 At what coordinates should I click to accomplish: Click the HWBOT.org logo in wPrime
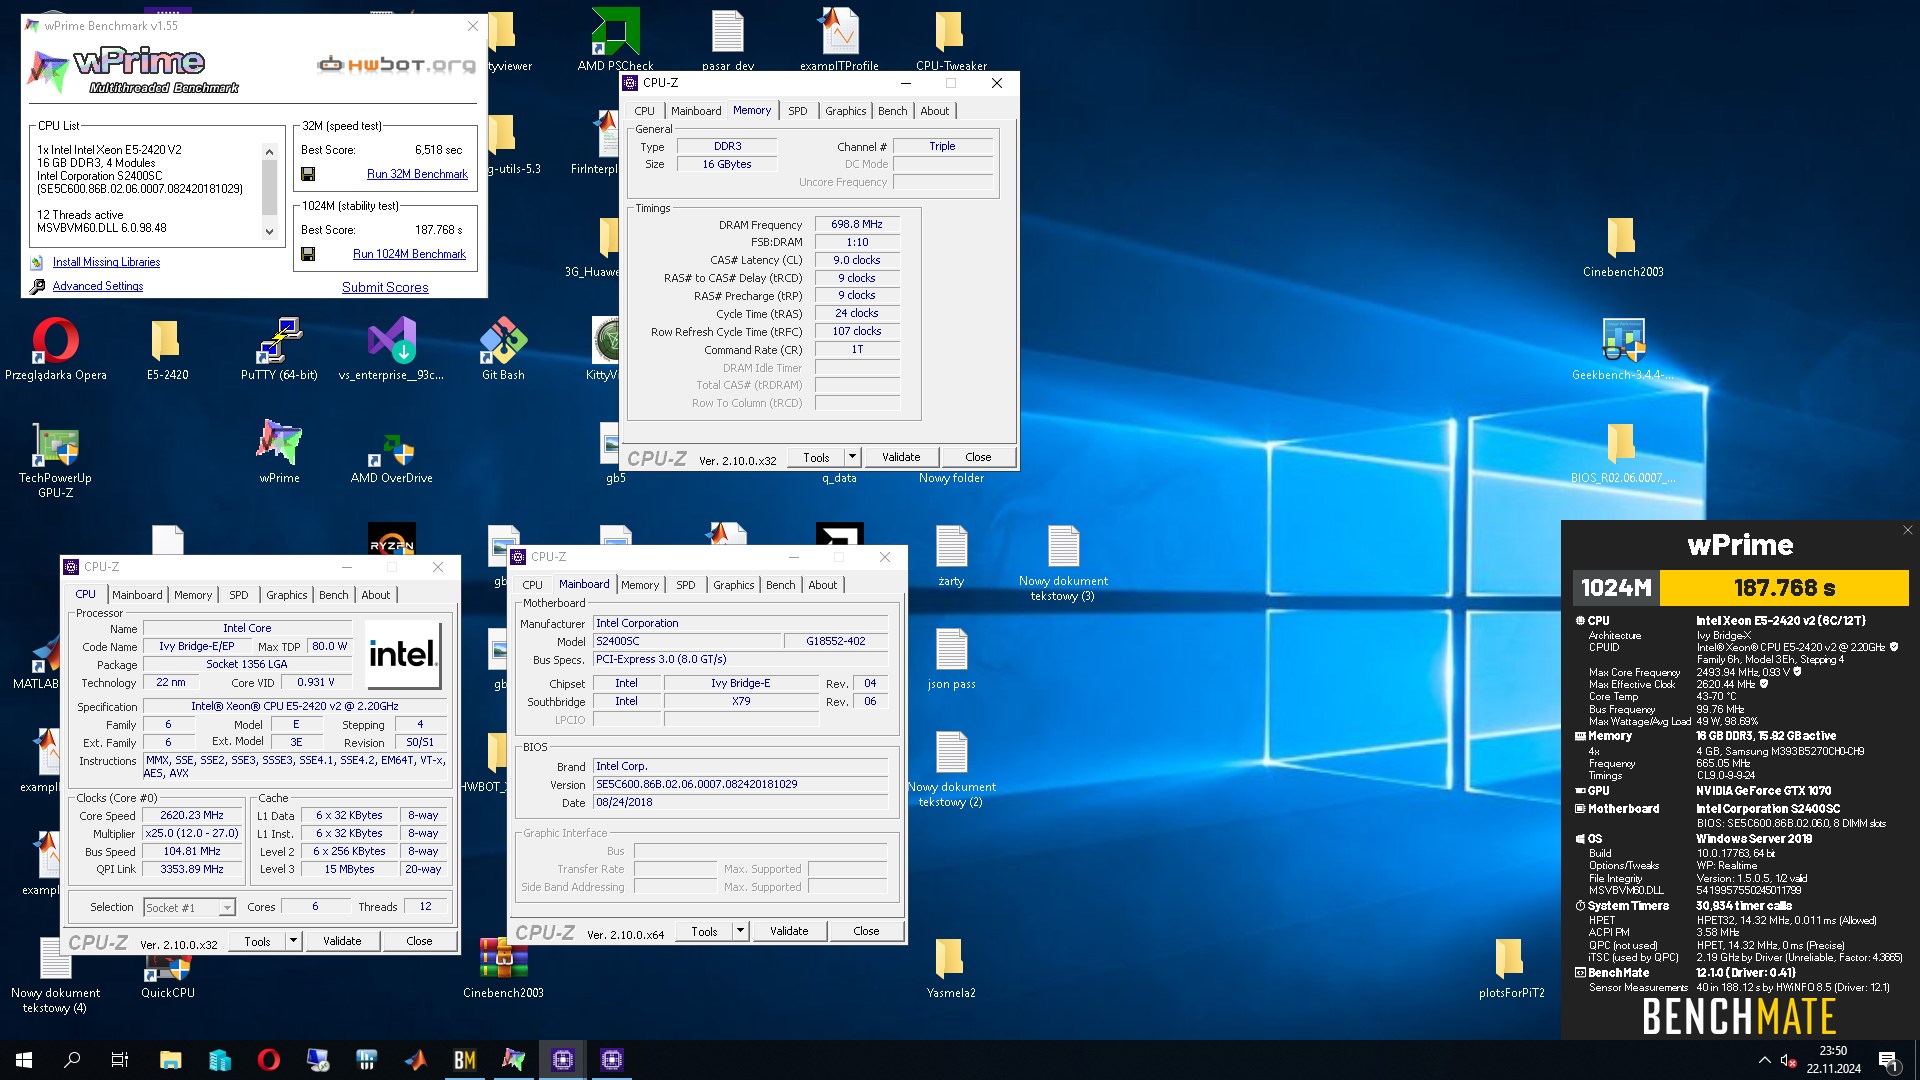click(397, 65)
